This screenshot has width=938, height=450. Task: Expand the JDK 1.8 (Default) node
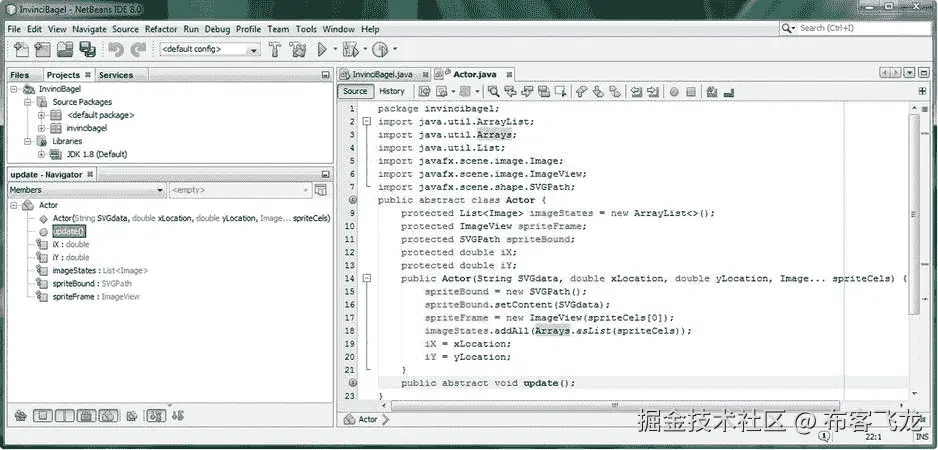[41, 154]
